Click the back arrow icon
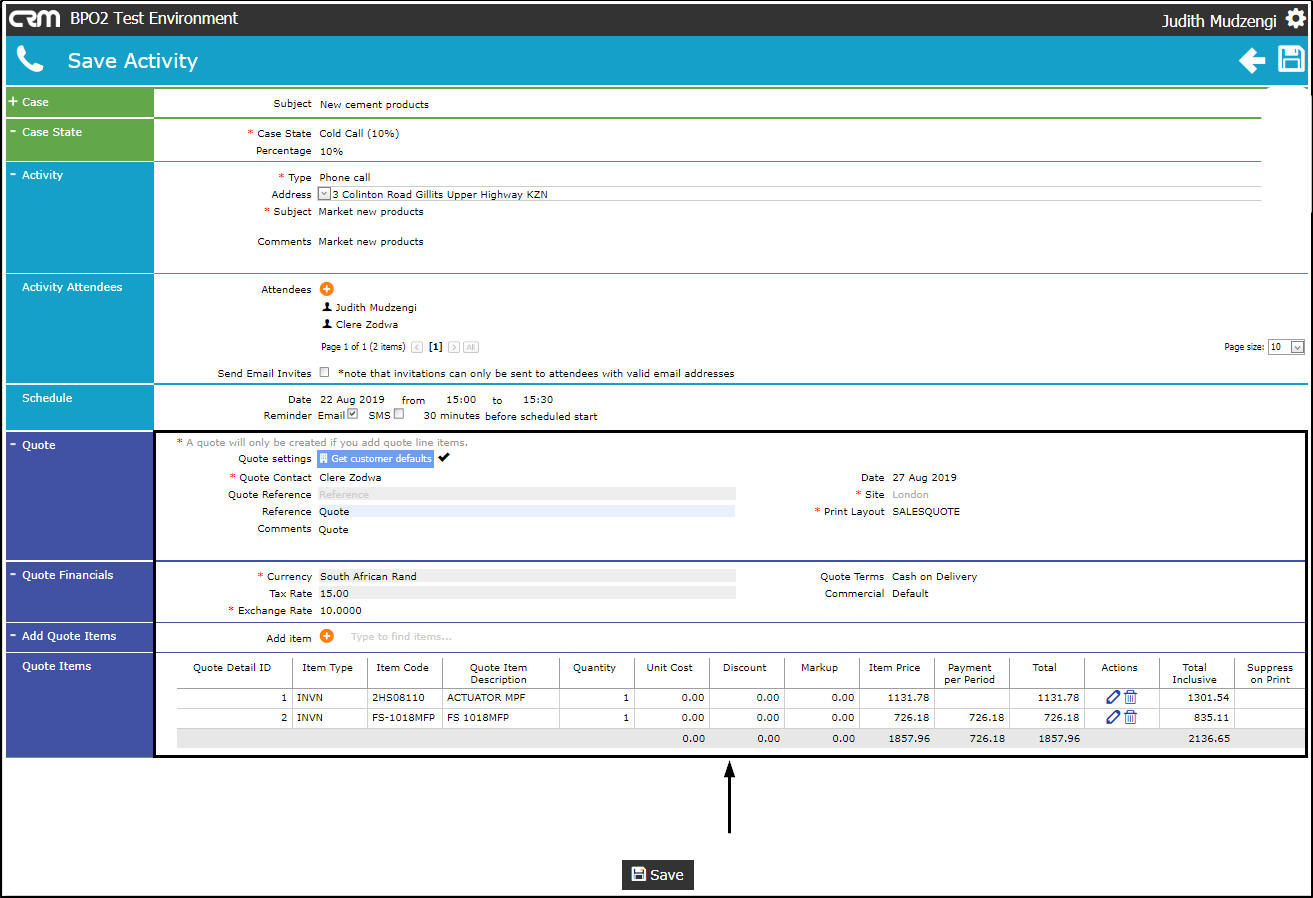 [x=1252, y=61]
